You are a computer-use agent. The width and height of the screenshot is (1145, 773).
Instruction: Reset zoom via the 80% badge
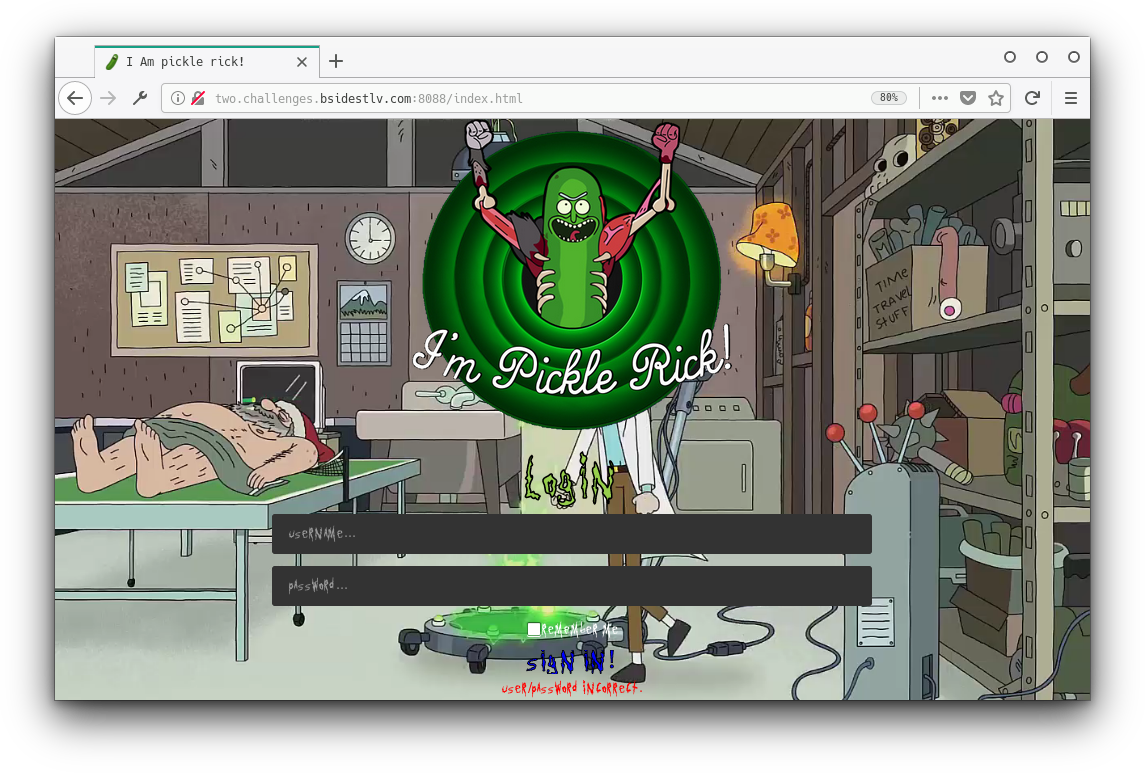(888, 98)
